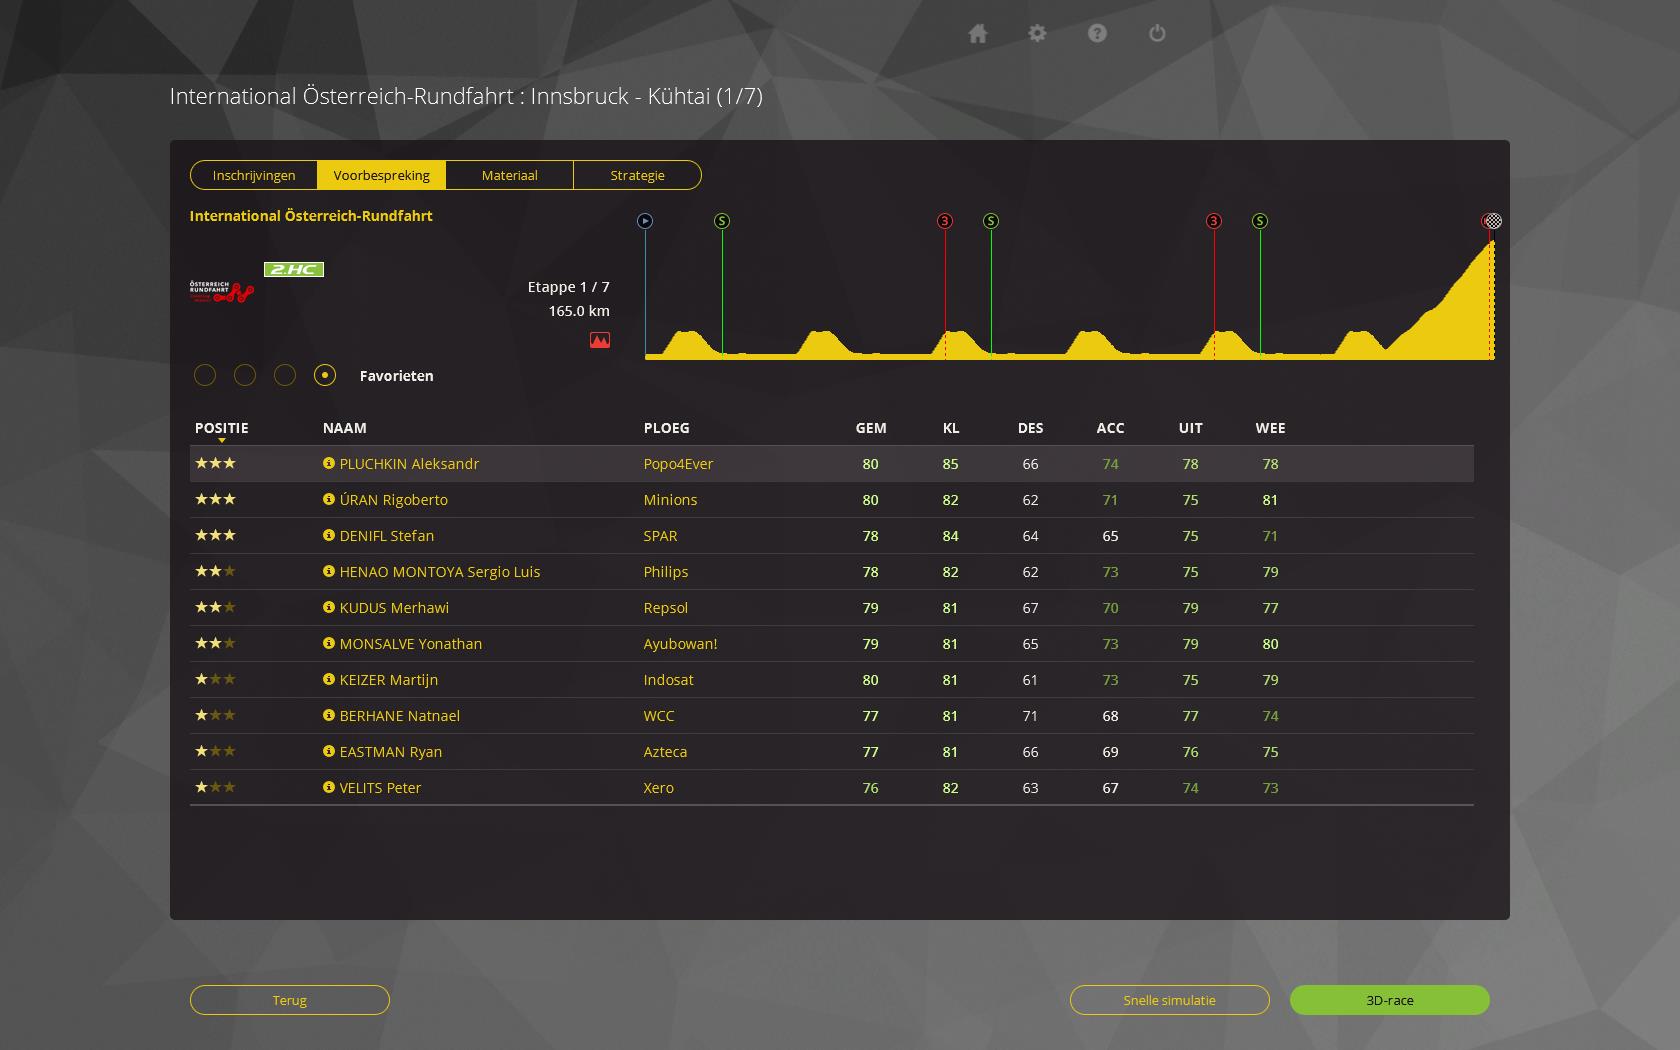
Task: Open team Ayubowan! link
Action: (680, 644)
